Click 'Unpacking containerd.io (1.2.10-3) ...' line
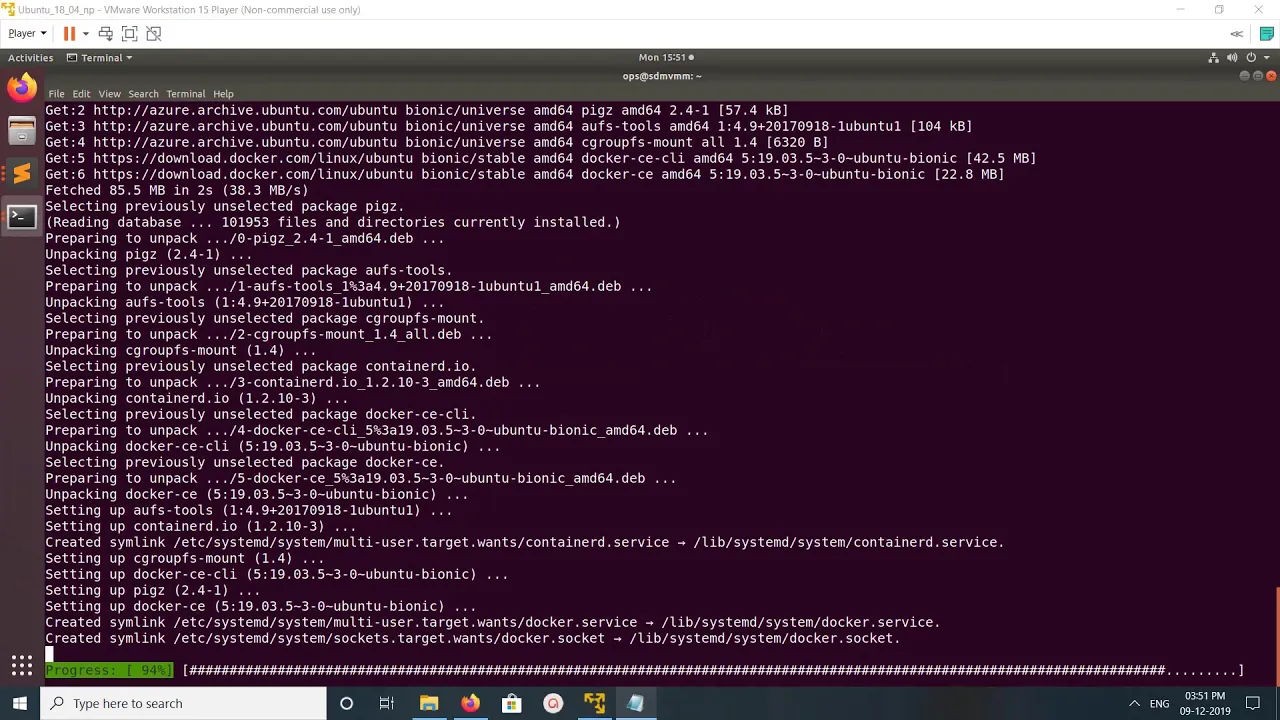This screenshot has width=1280, height=720. point(197,398)
